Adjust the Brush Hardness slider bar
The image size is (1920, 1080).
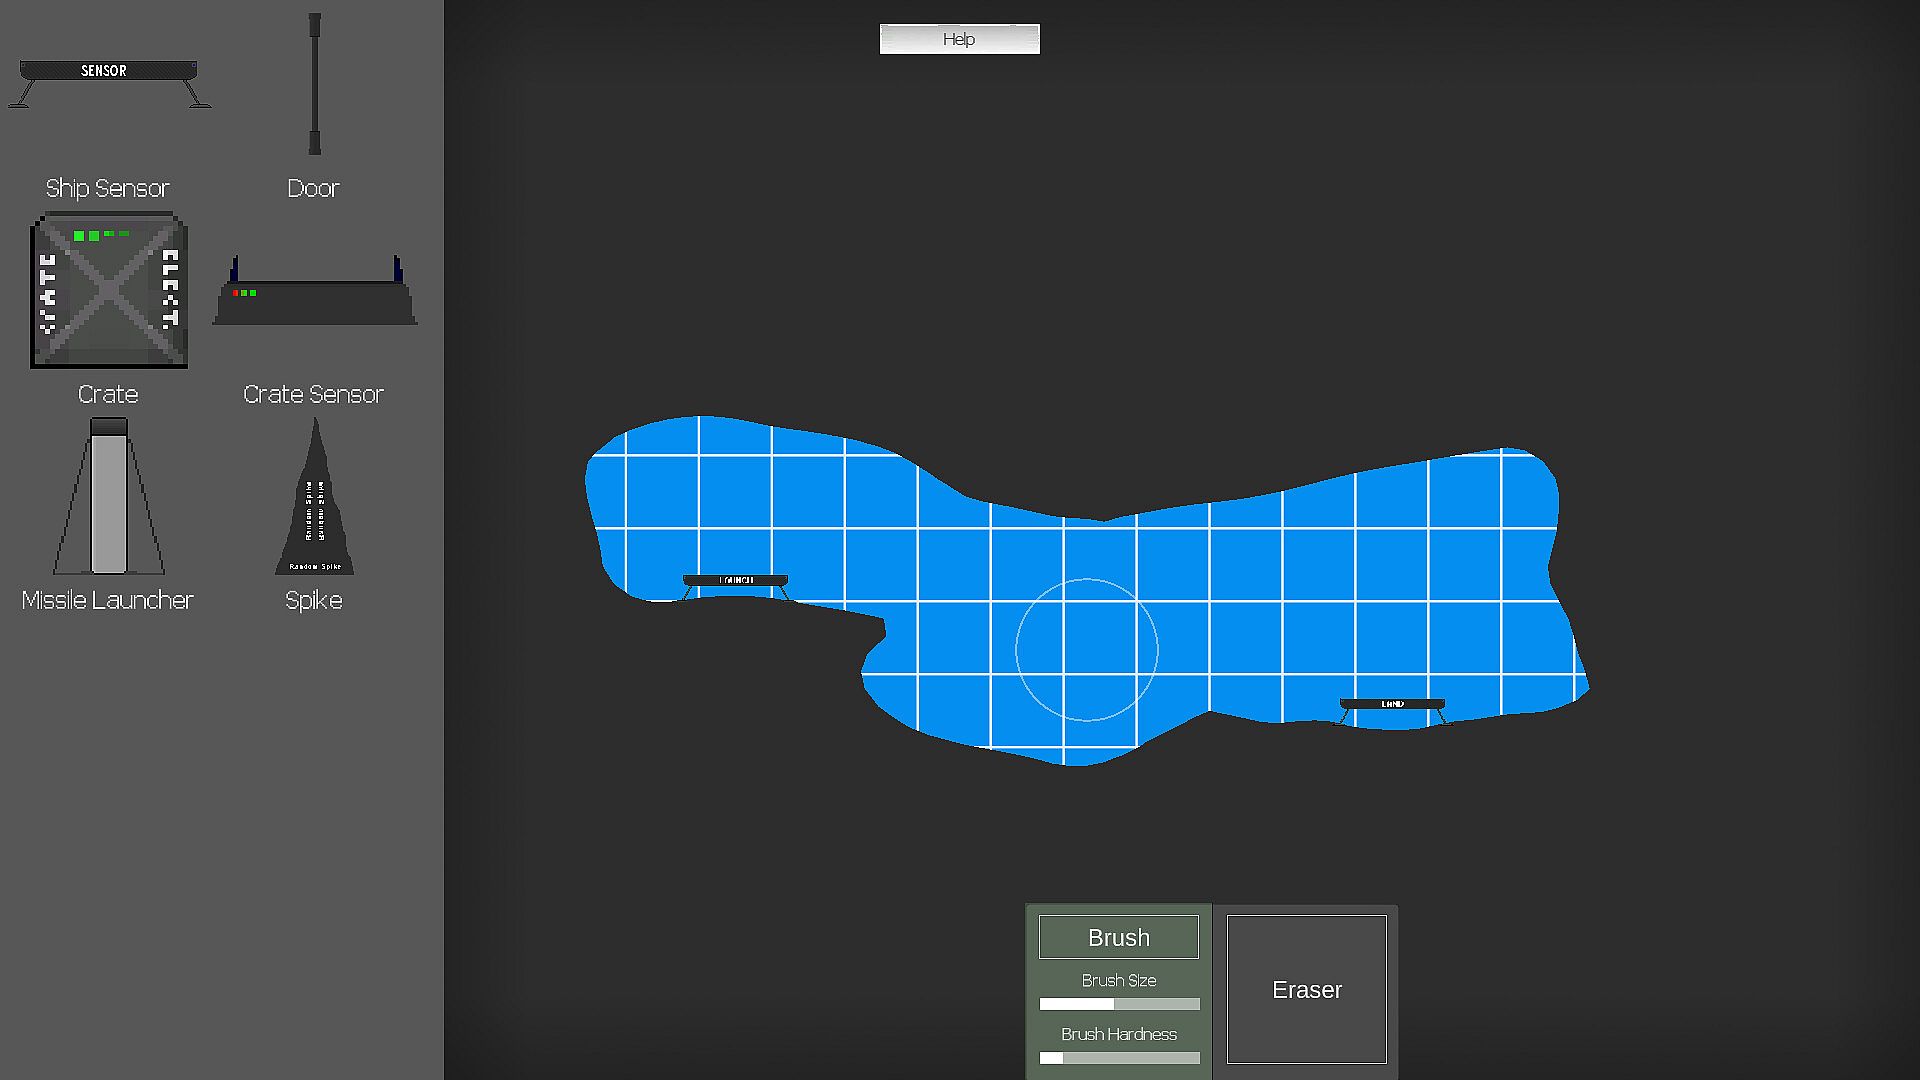(x=1119, y=1058)
